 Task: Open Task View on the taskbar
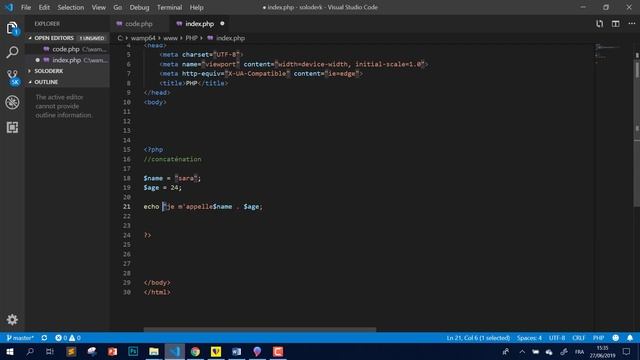(x=50, y=351)
